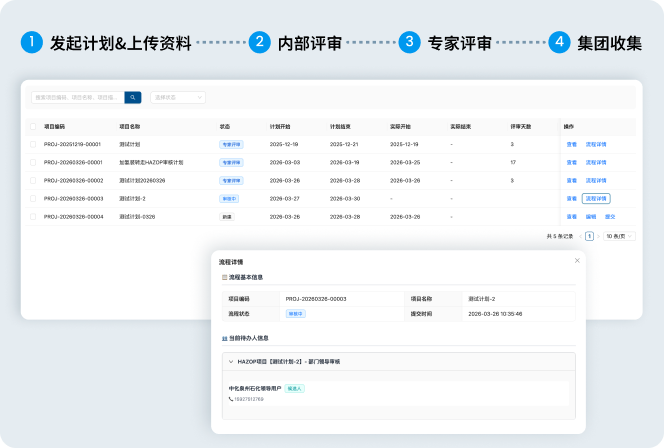Click the step 3 circle for 专家评审
The height and width of the screenshot is (448, 664).
point(409,42)
